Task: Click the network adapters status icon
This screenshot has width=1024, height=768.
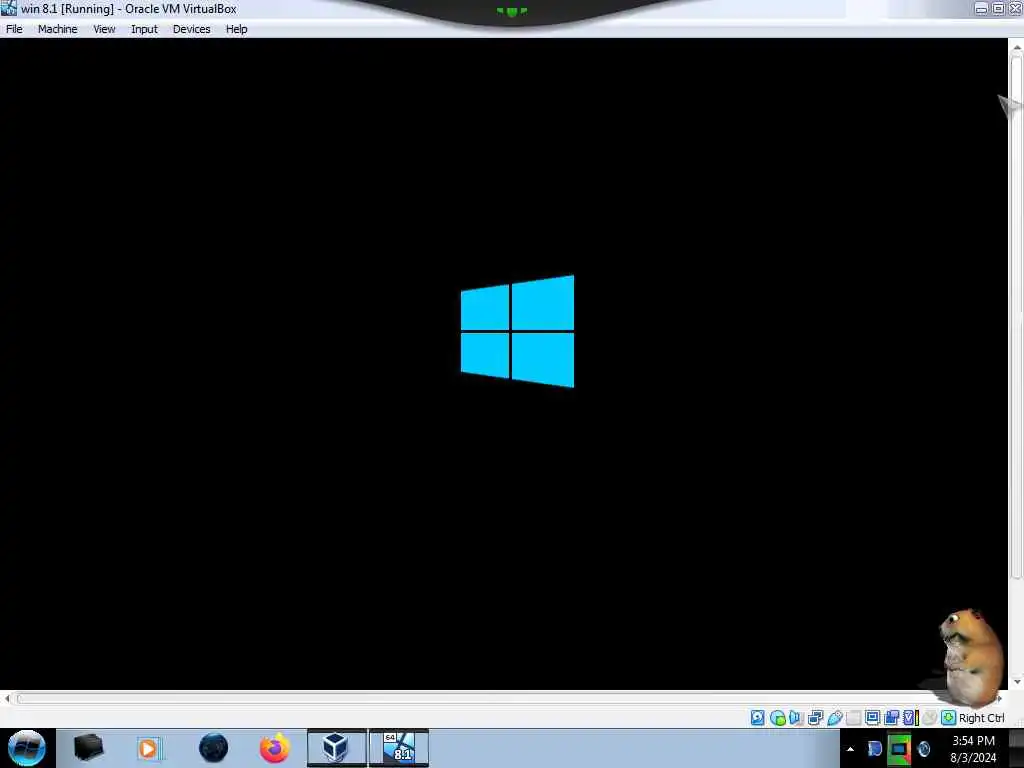Action: click(815, 718)
